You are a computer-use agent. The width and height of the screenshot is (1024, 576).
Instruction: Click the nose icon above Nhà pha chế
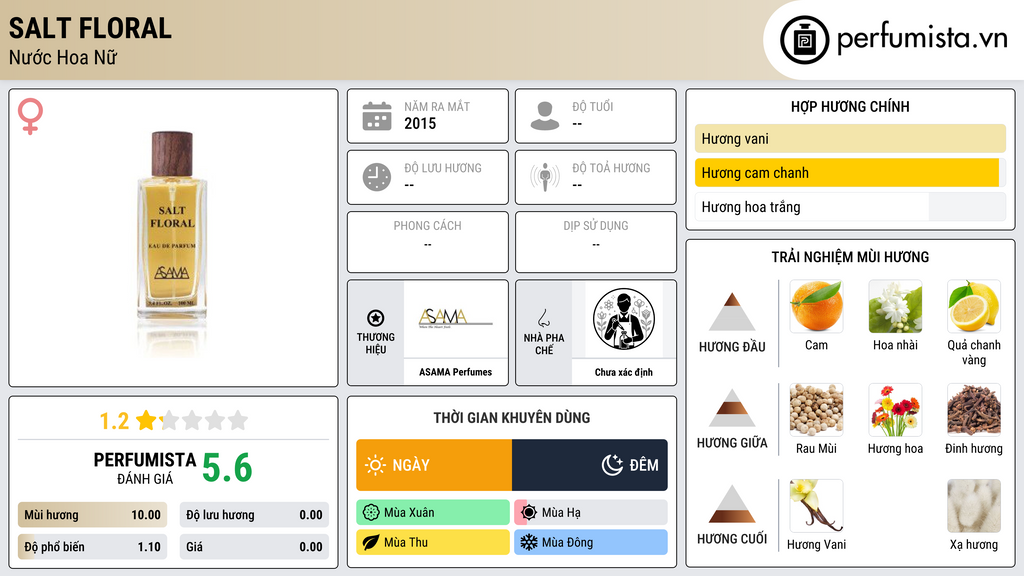coord(543,318)
